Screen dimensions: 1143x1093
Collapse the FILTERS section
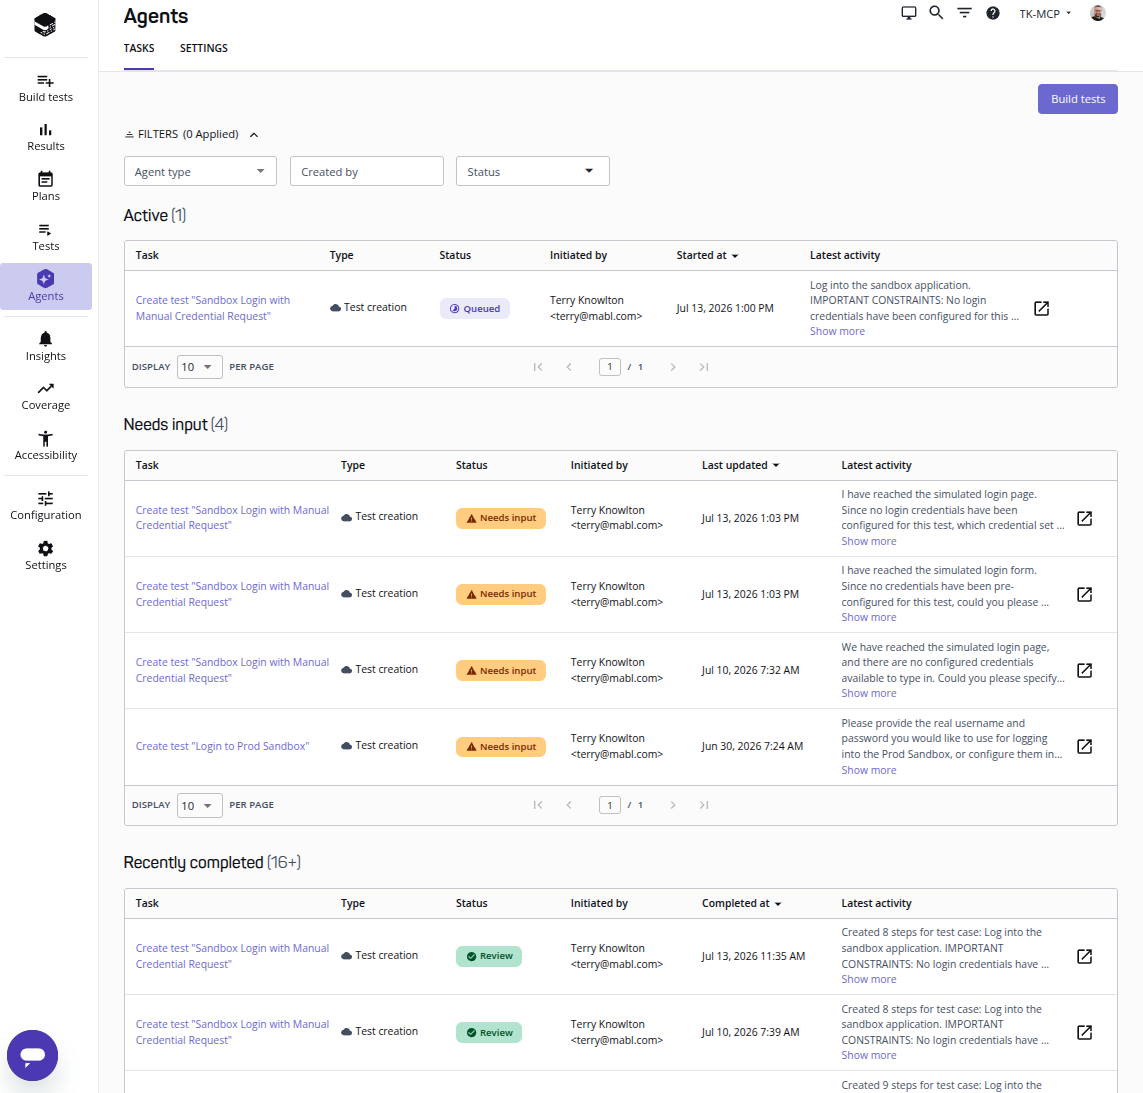[191, 134]
